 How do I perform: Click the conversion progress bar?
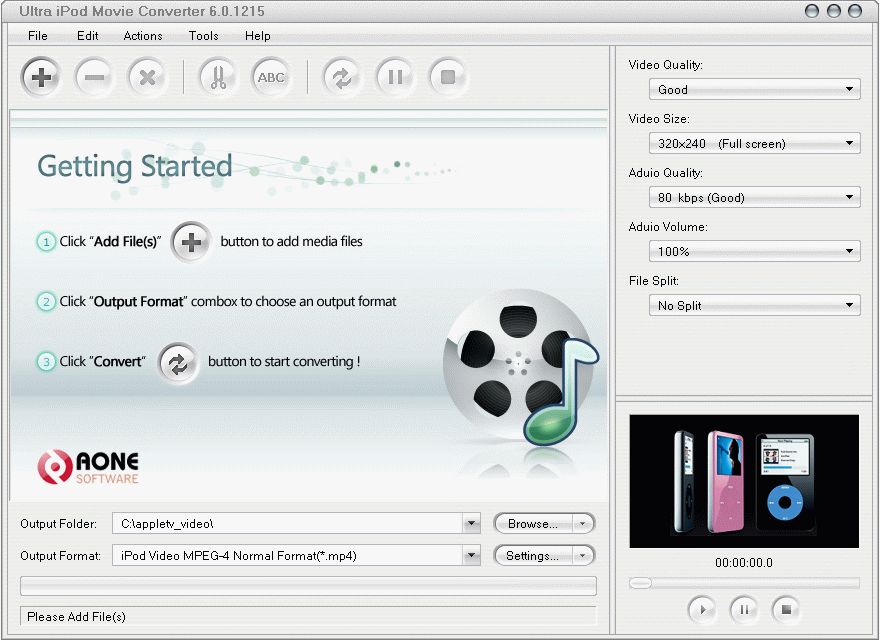(308, 586)
